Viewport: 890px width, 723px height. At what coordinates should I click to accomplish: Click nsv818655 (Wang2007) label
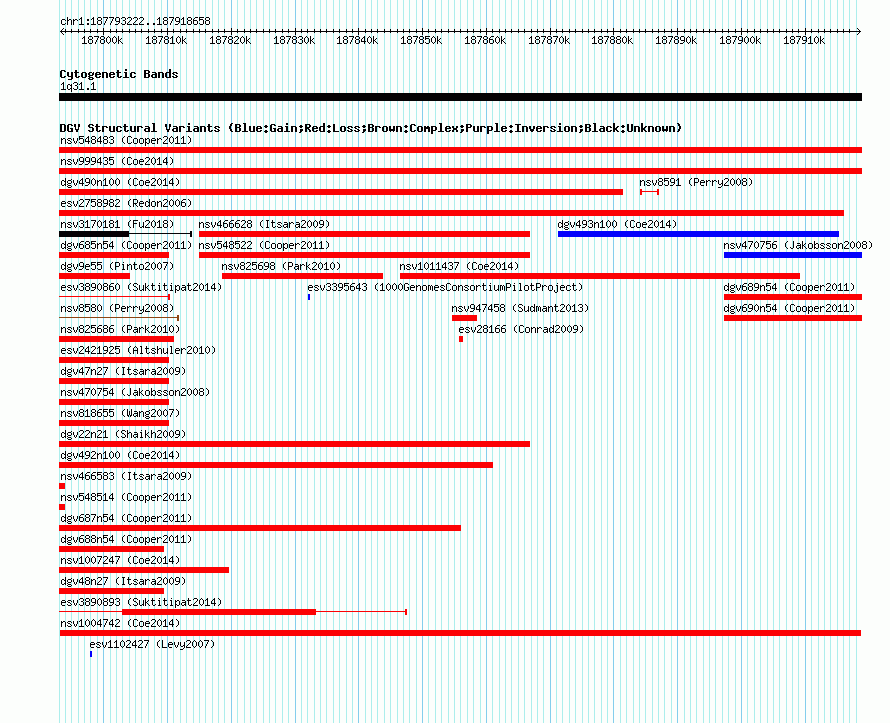coord(120,413)
